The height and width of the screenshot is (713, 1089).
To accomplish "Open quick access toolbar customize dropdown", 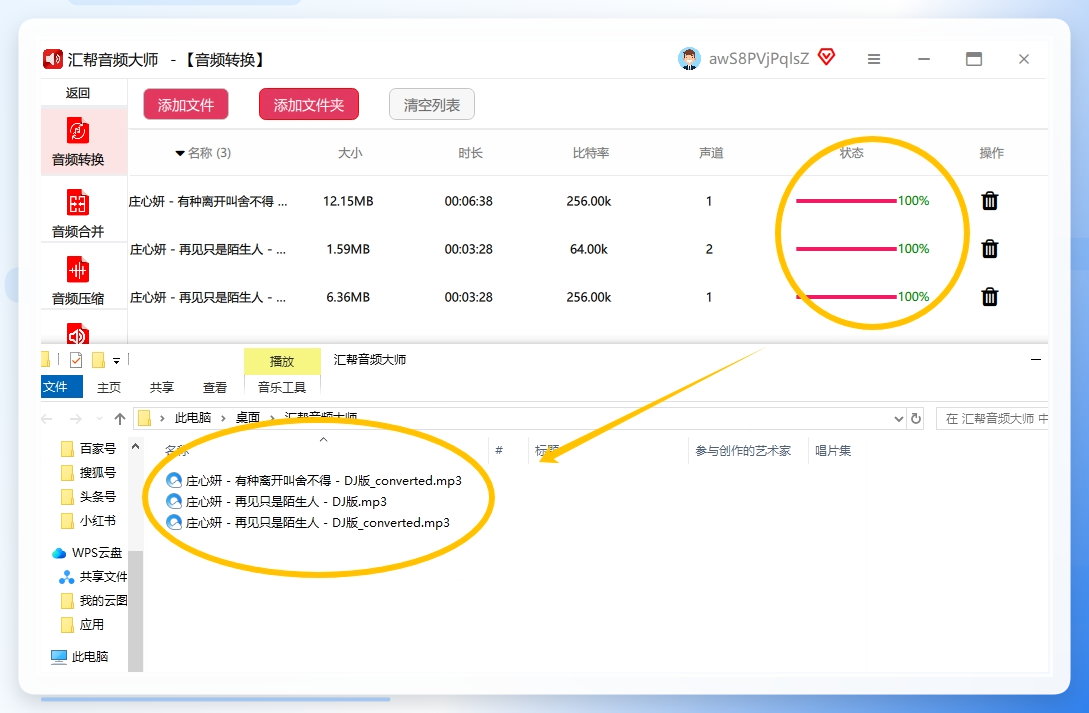I will coord(116,360).
